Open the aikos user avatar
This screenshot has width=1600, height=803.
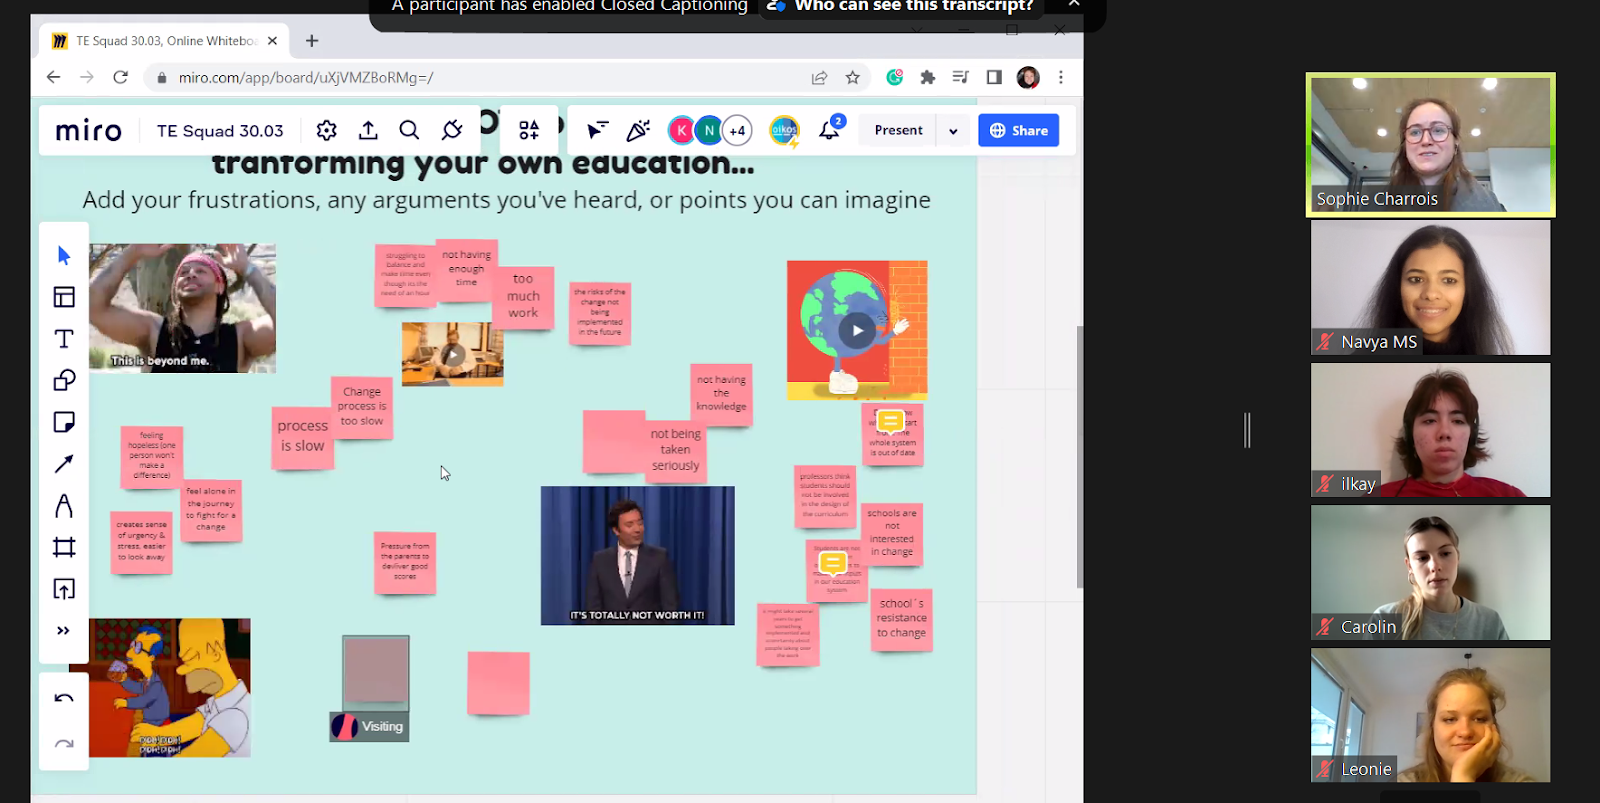(784, 130)
